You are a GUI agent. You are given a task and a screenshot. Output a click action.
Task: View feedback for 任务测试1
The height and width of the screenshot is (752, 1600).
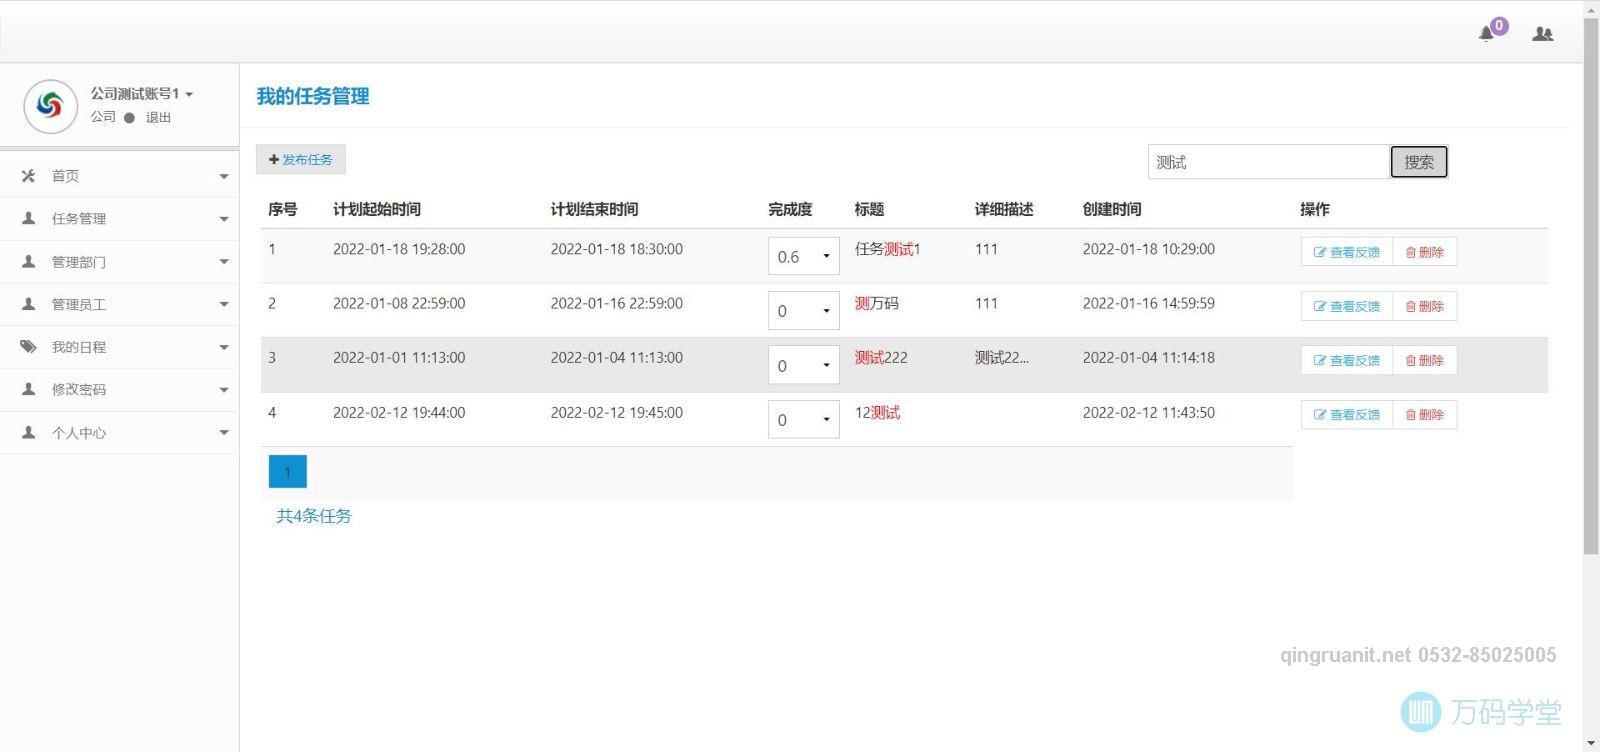[x=1346, y=252]
